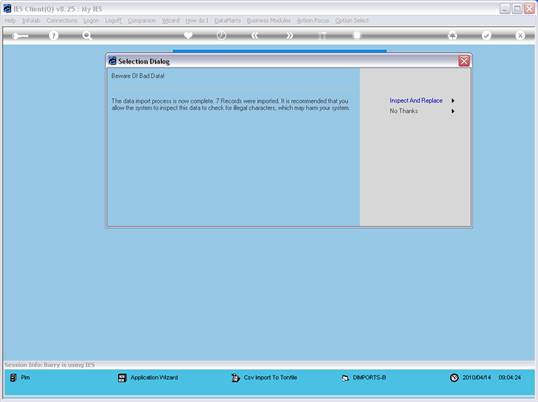Choose the No Thanks option
Screen dimensions: 538x402
[404, 111]
